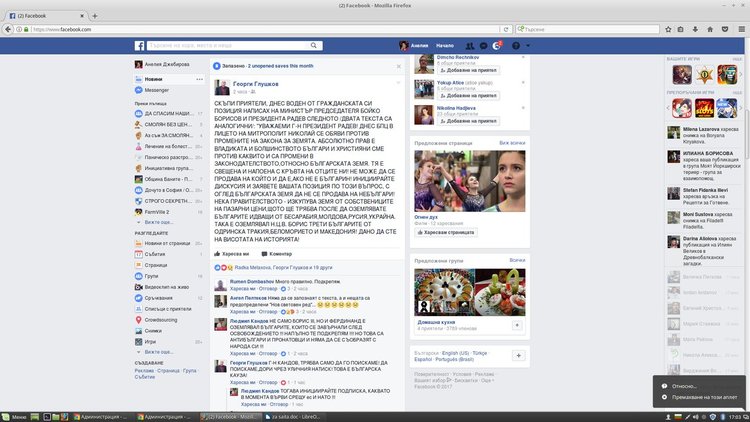Select Messenger in the left sidebar

(x=157, y=90)
